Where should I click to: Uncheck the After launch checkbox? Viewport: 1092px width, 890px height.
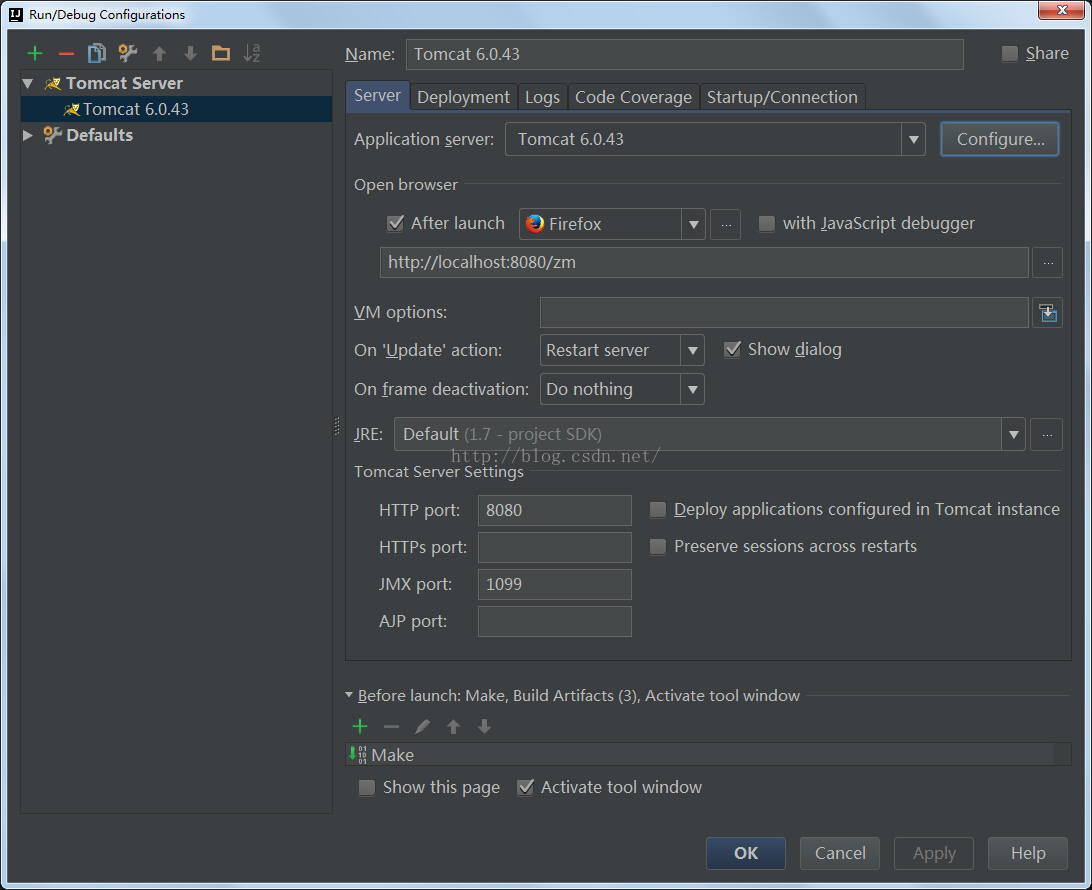pyautogui.click(x=396, y=224)
